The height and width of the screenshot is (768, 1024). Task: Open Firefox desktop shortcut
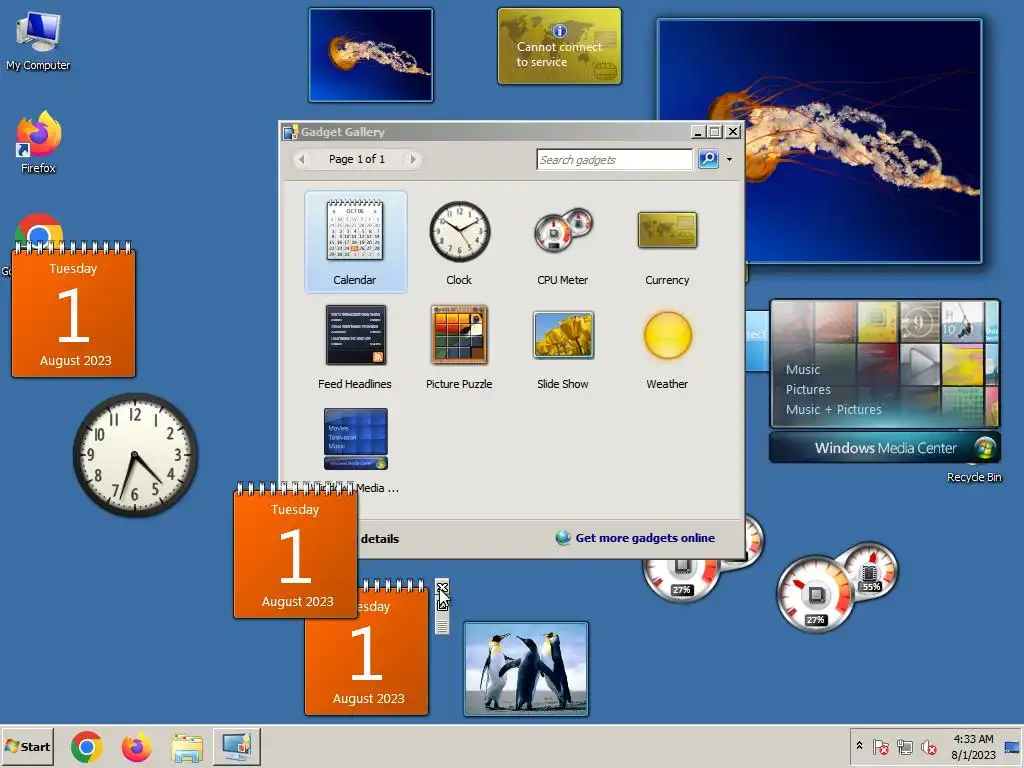38,142
